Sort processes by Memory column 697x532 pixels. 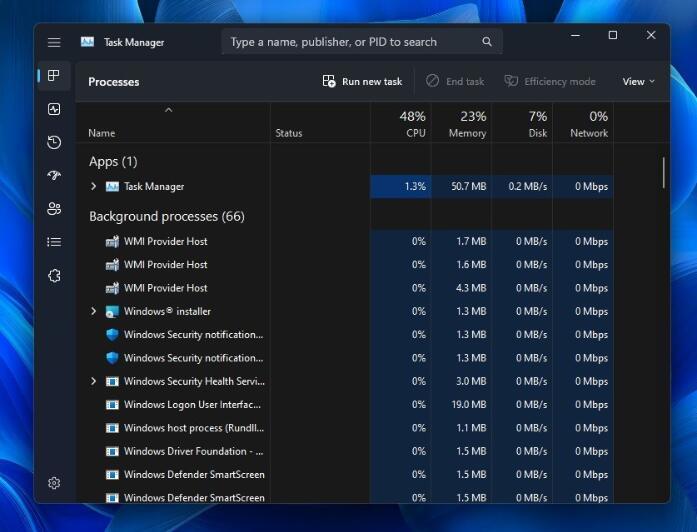(x=461, y=123)
